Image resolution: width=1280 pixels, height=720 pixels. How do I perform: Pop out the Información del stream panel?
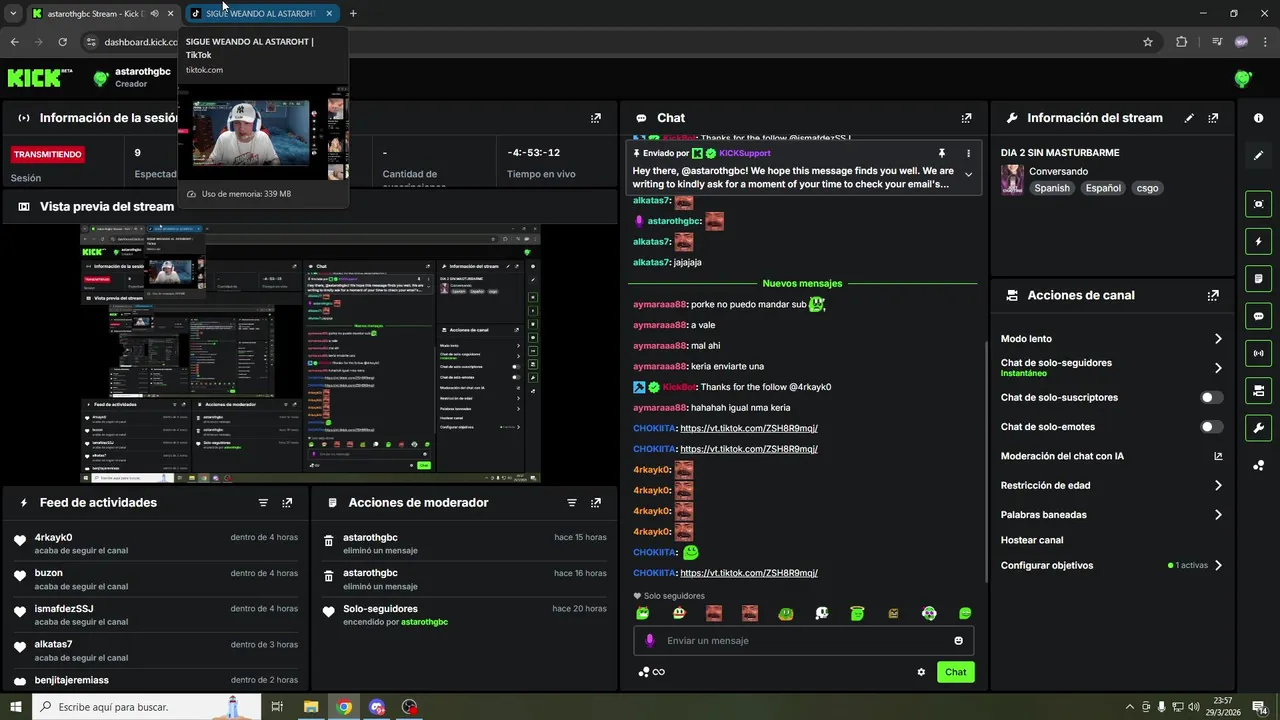pyautogui.click(x=1213, y=118)
